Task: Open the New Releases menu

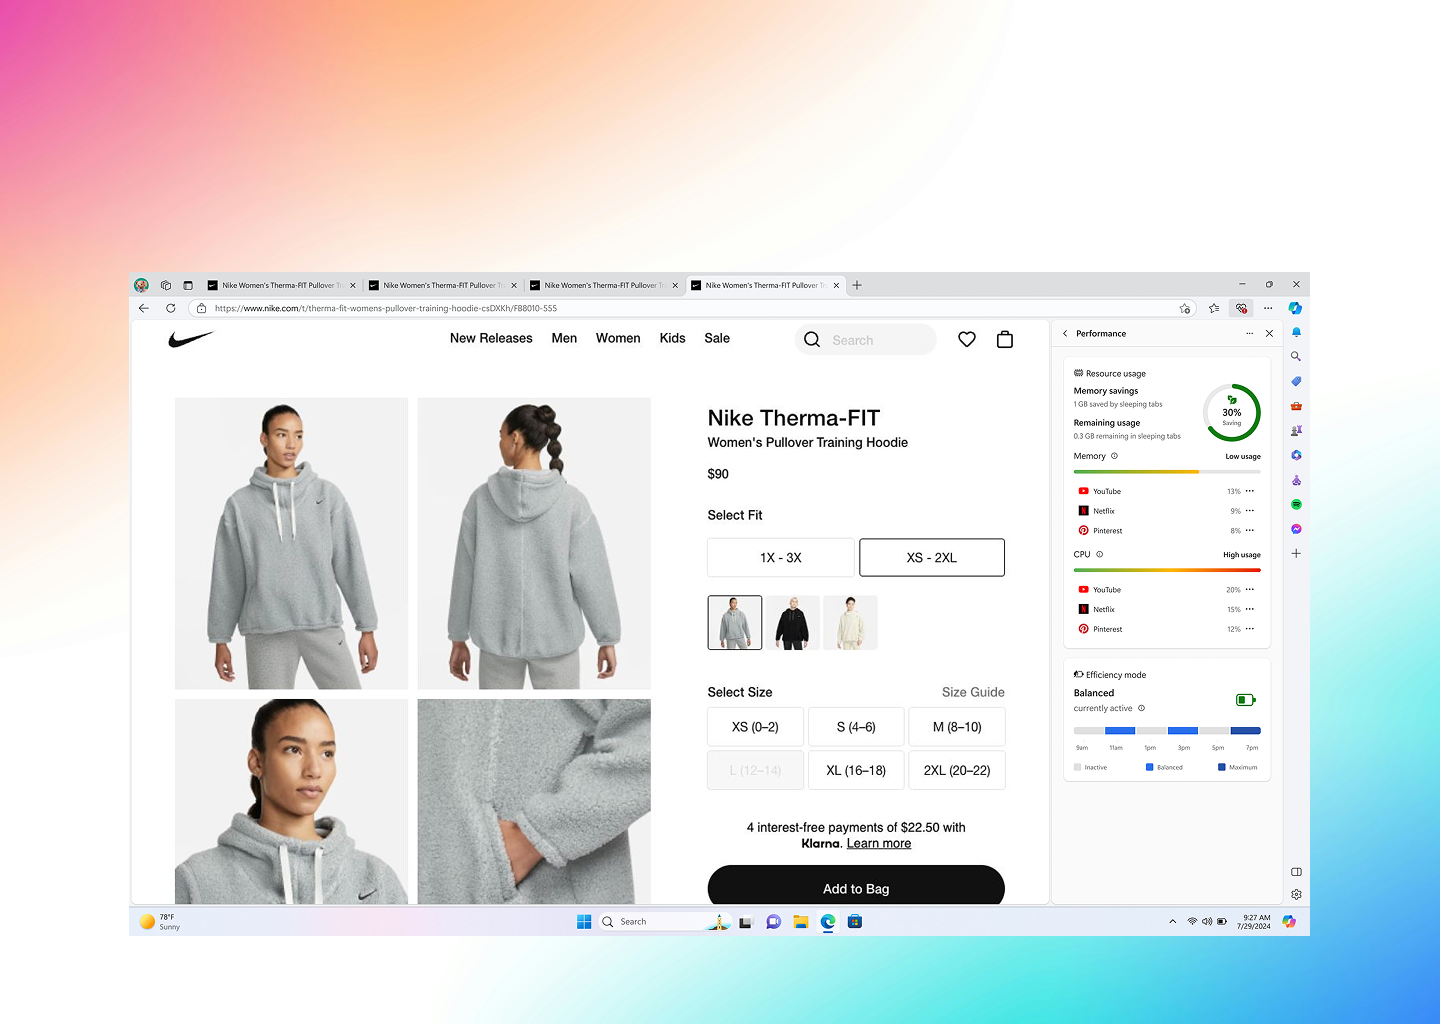Action: coord(491,338)
